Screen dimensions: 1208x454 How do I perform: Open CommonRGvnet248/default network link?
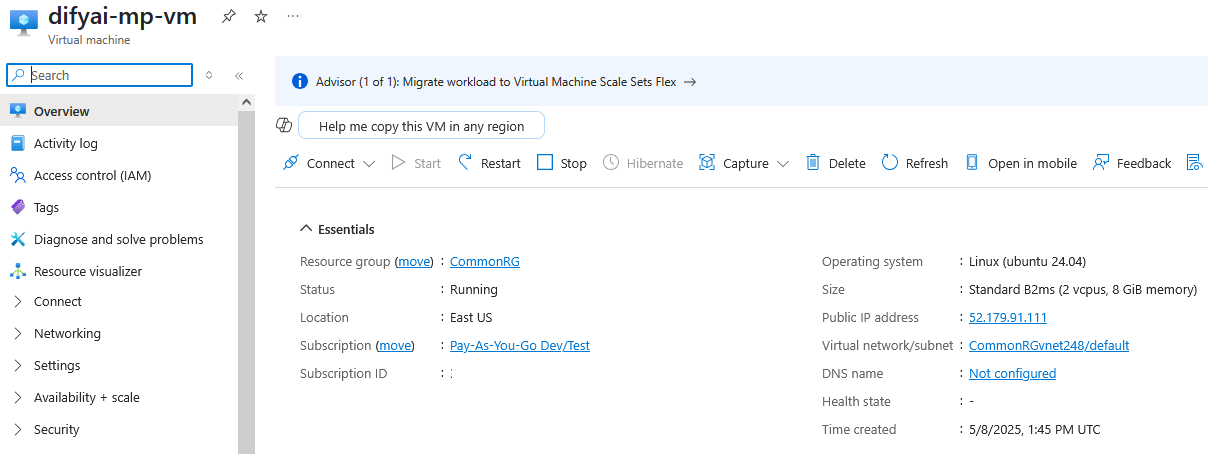pos(1049,345)
